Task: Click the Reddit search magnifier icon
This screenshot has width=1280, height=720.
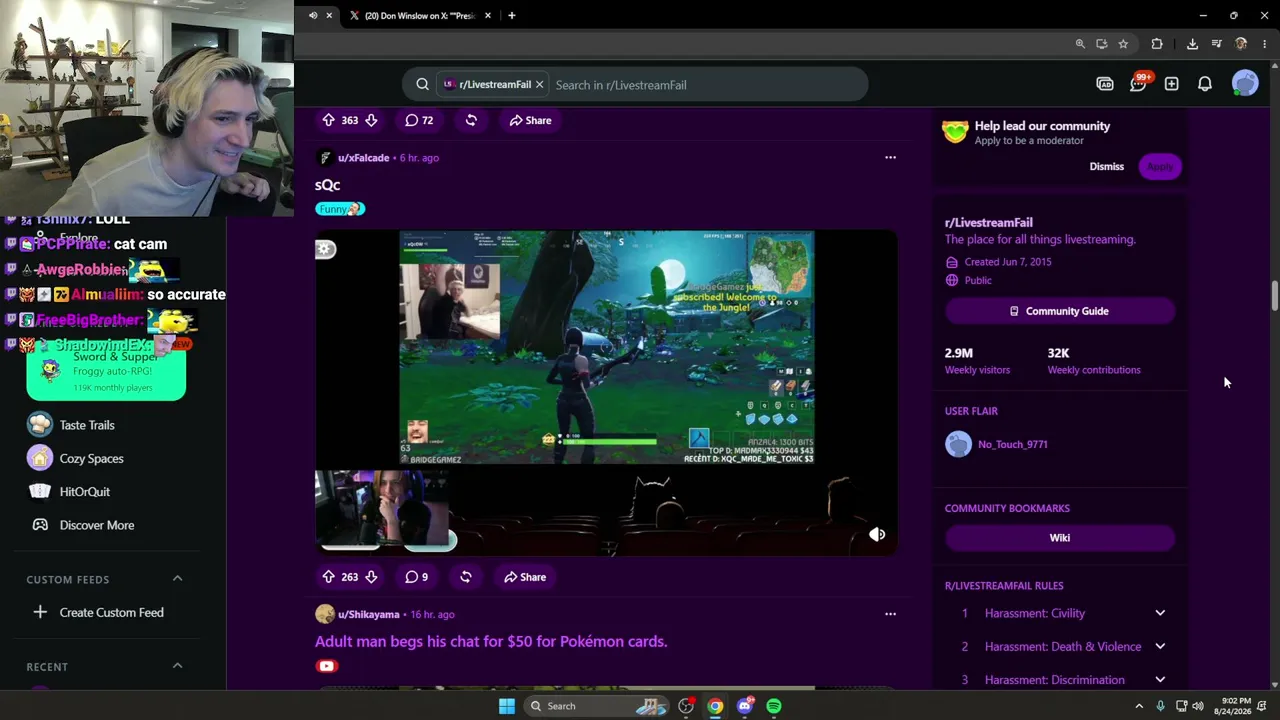Action: (422, 85)
